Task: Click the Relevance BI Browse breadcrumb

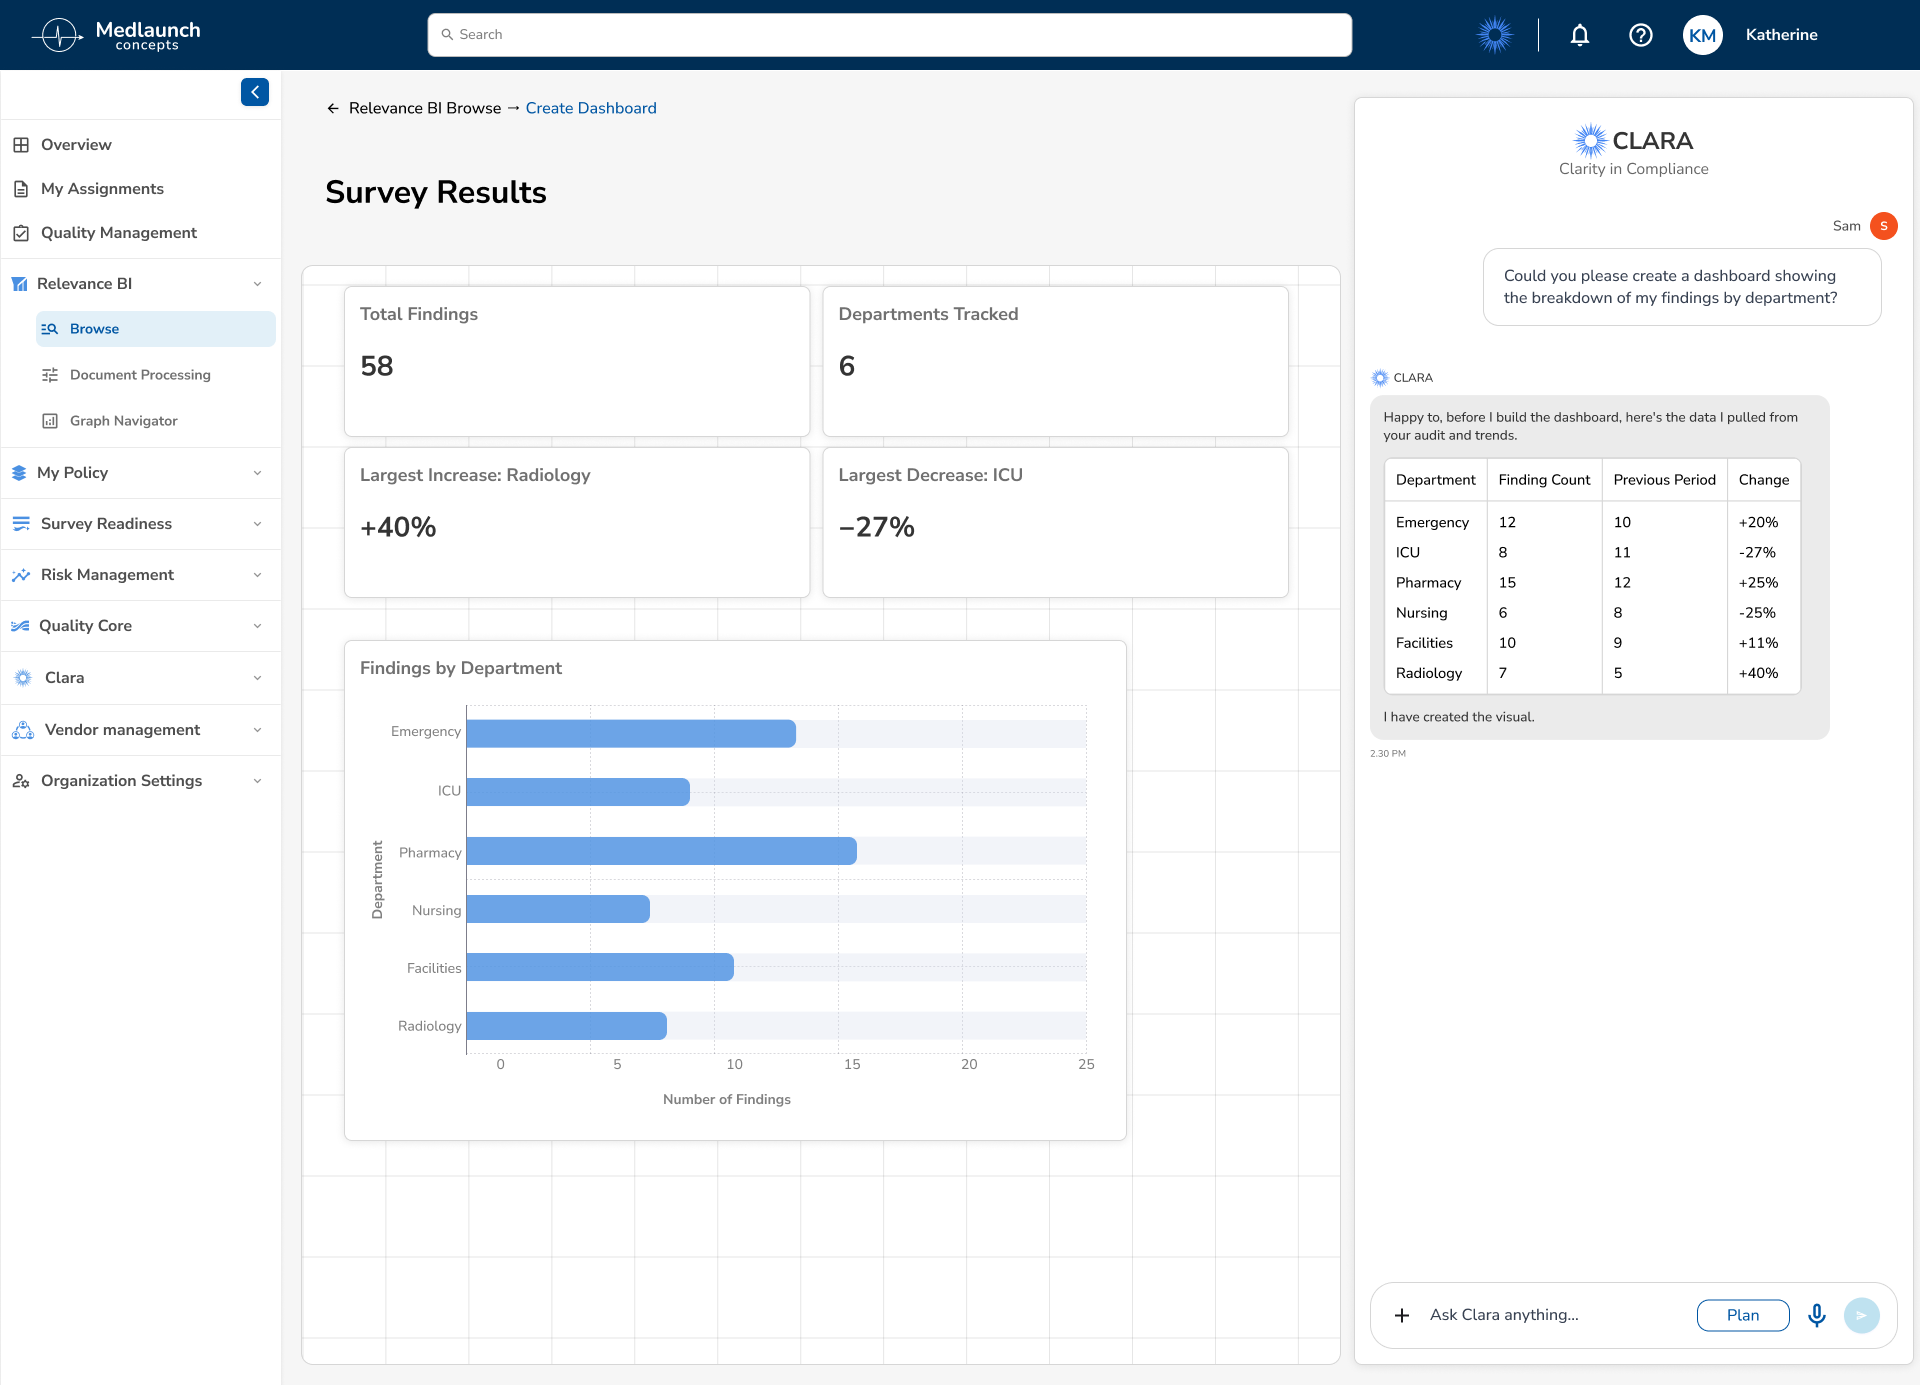Action: (425, 108)
